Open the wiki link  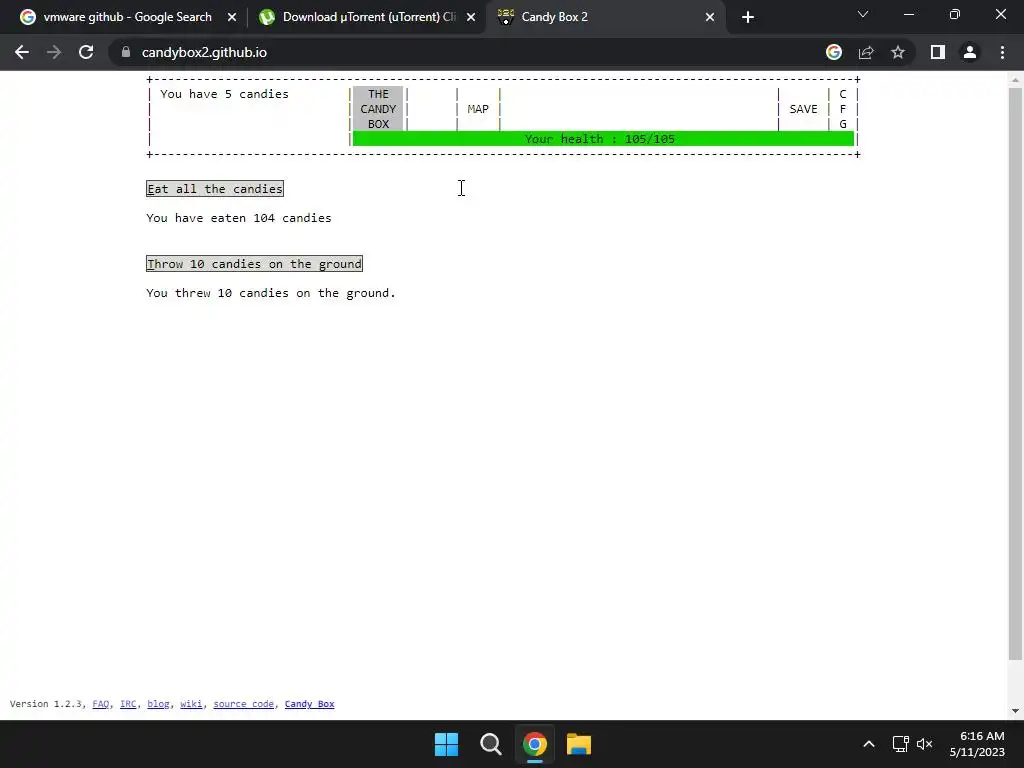coord(191,704)
